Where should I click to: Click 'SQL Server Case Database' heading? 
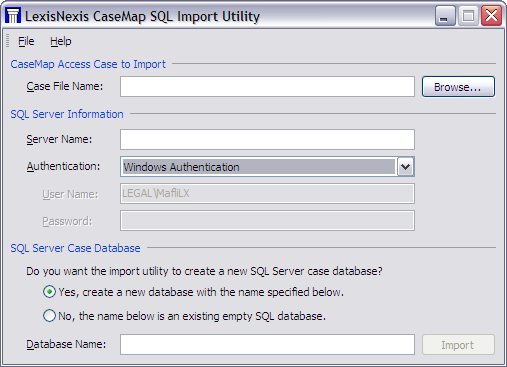point(75,248)
